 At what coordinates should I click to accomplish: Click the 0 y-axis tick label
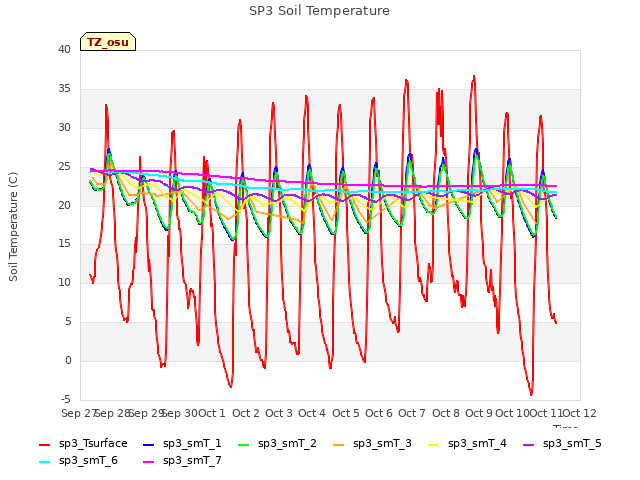[x=68, y=360]
